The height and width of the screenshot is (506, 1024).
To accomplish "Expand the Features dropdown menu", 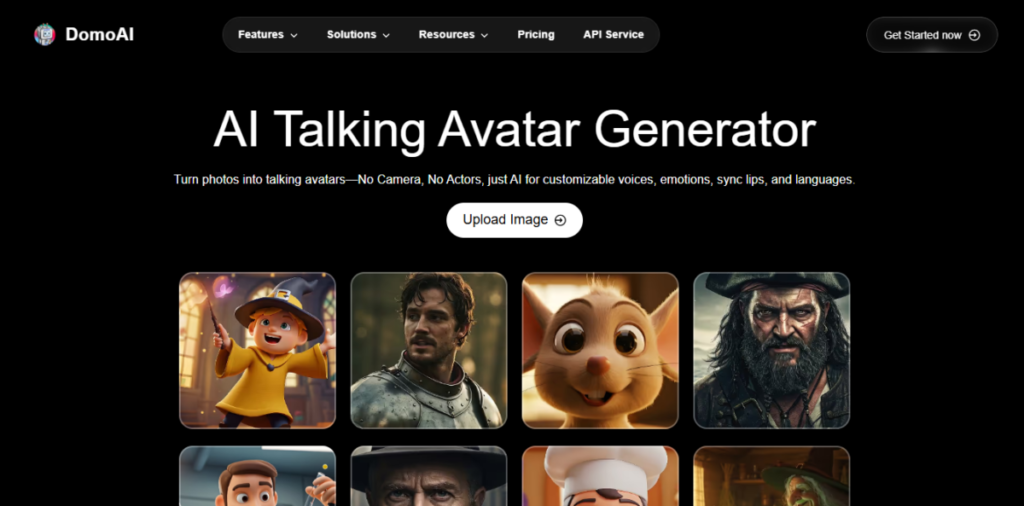I will tap(267, 35).
